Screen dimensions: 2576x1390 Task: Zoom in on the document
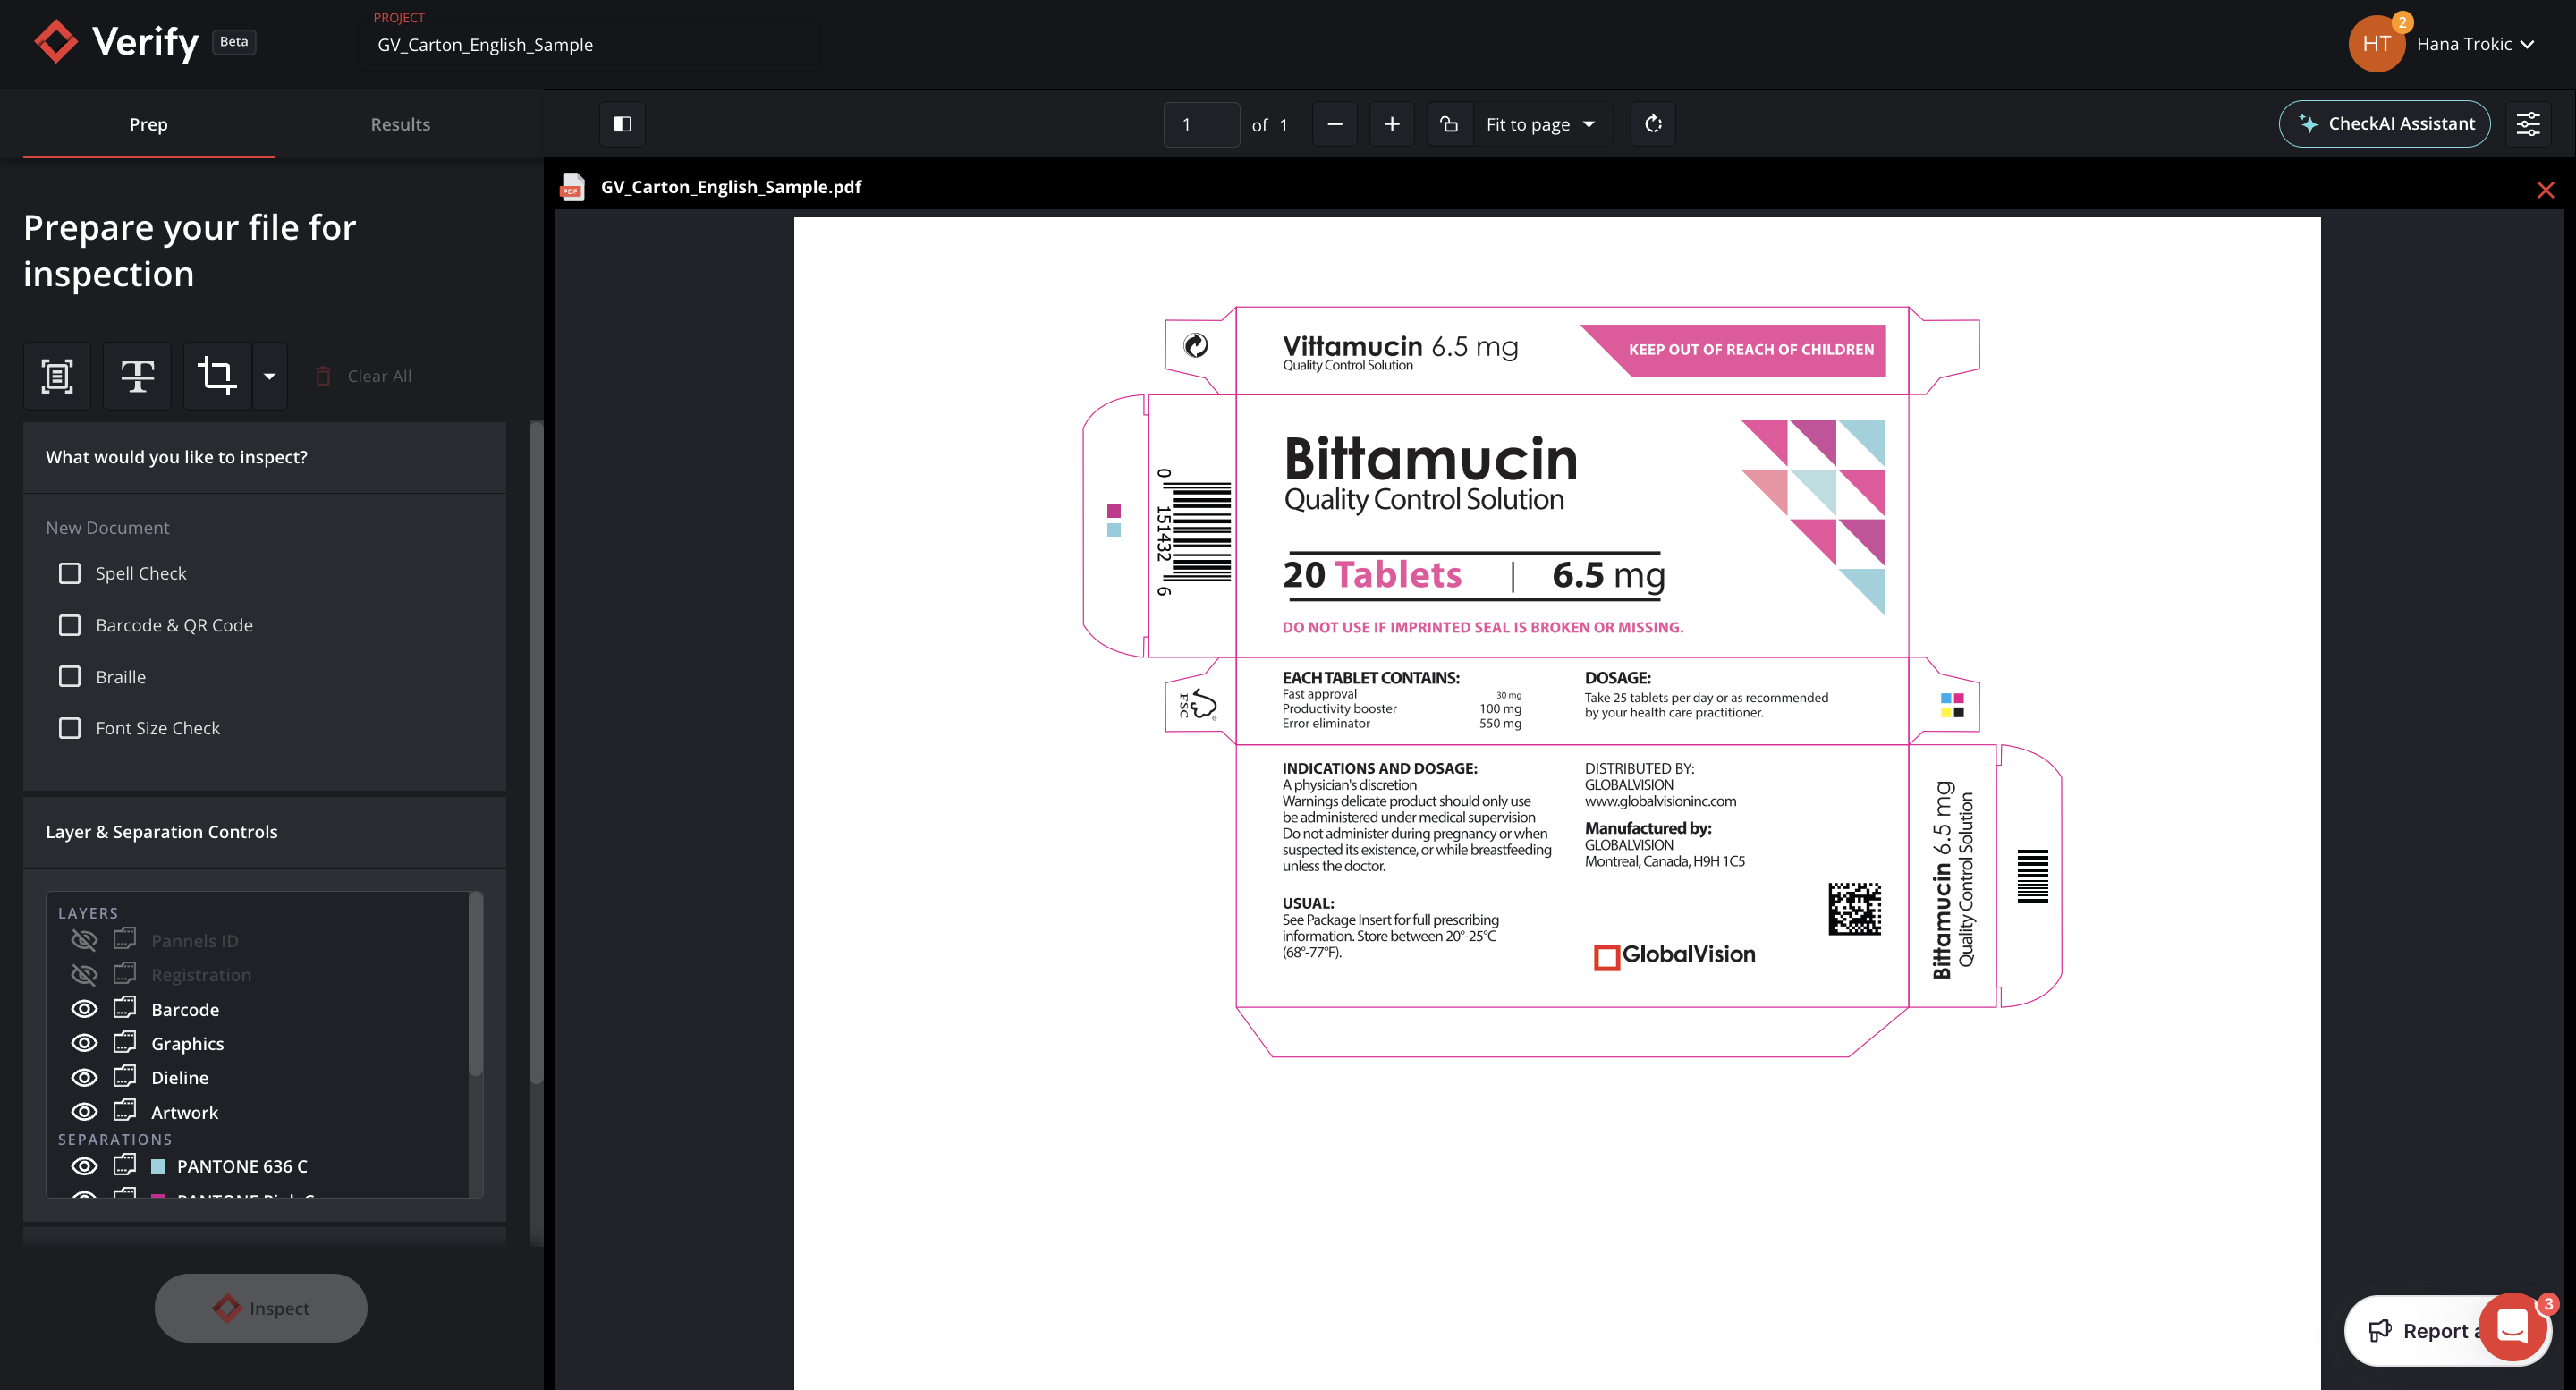(1392, 123)
